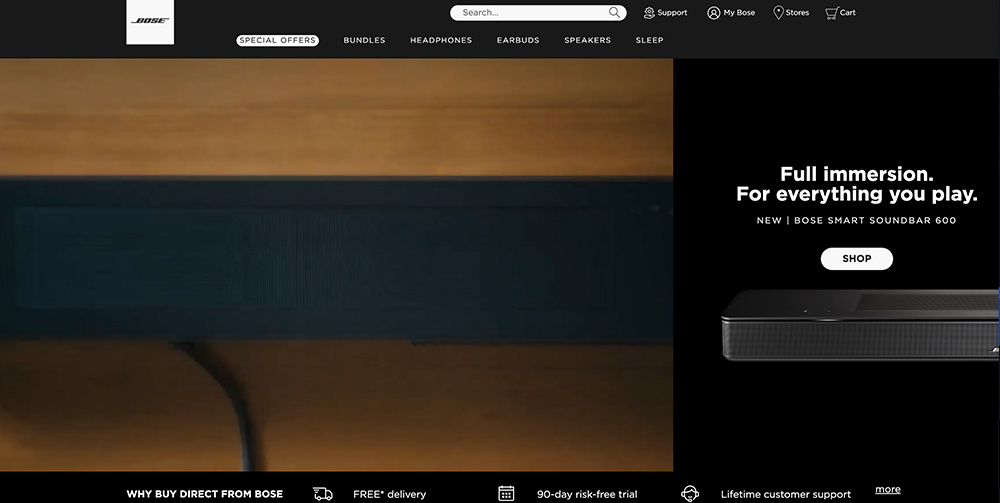This screenshot has width=1000, height=503.
Task: Open the Bundles menu
Action: coord(364,40)
